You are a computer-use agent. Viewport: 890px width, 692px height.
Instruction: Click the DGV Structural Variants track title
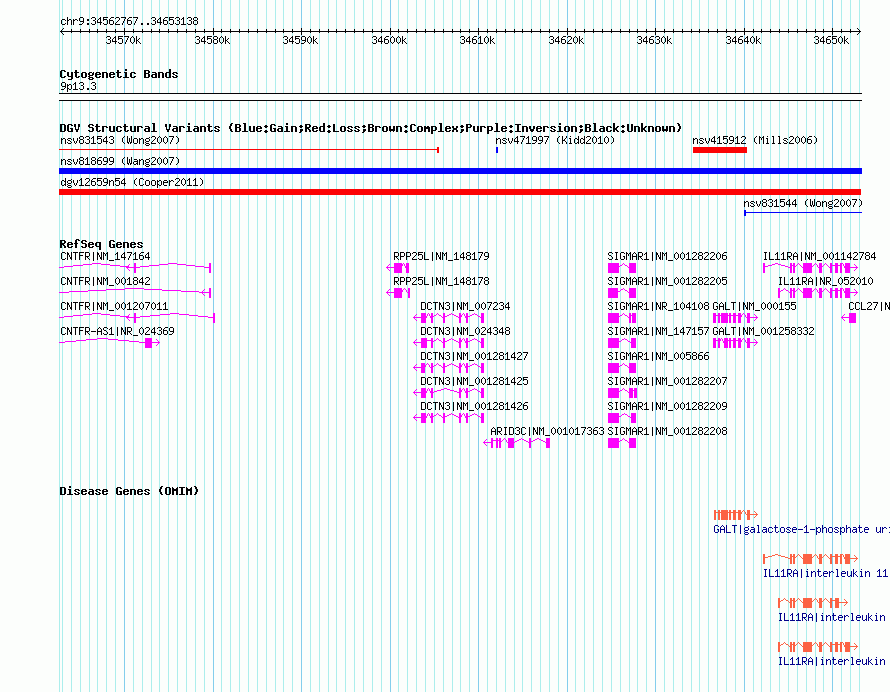(x=371, y=128)
